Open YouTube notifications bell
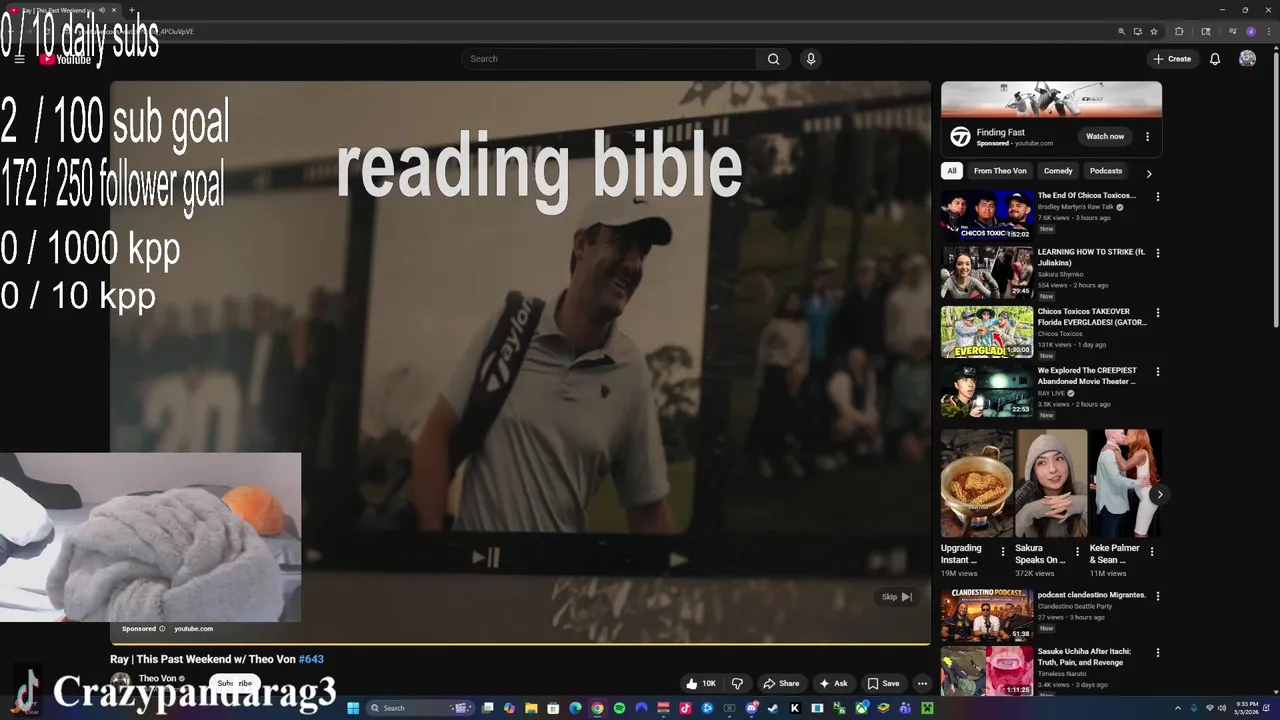Viewport: 1280px width, 720px height. point(1215,59)
